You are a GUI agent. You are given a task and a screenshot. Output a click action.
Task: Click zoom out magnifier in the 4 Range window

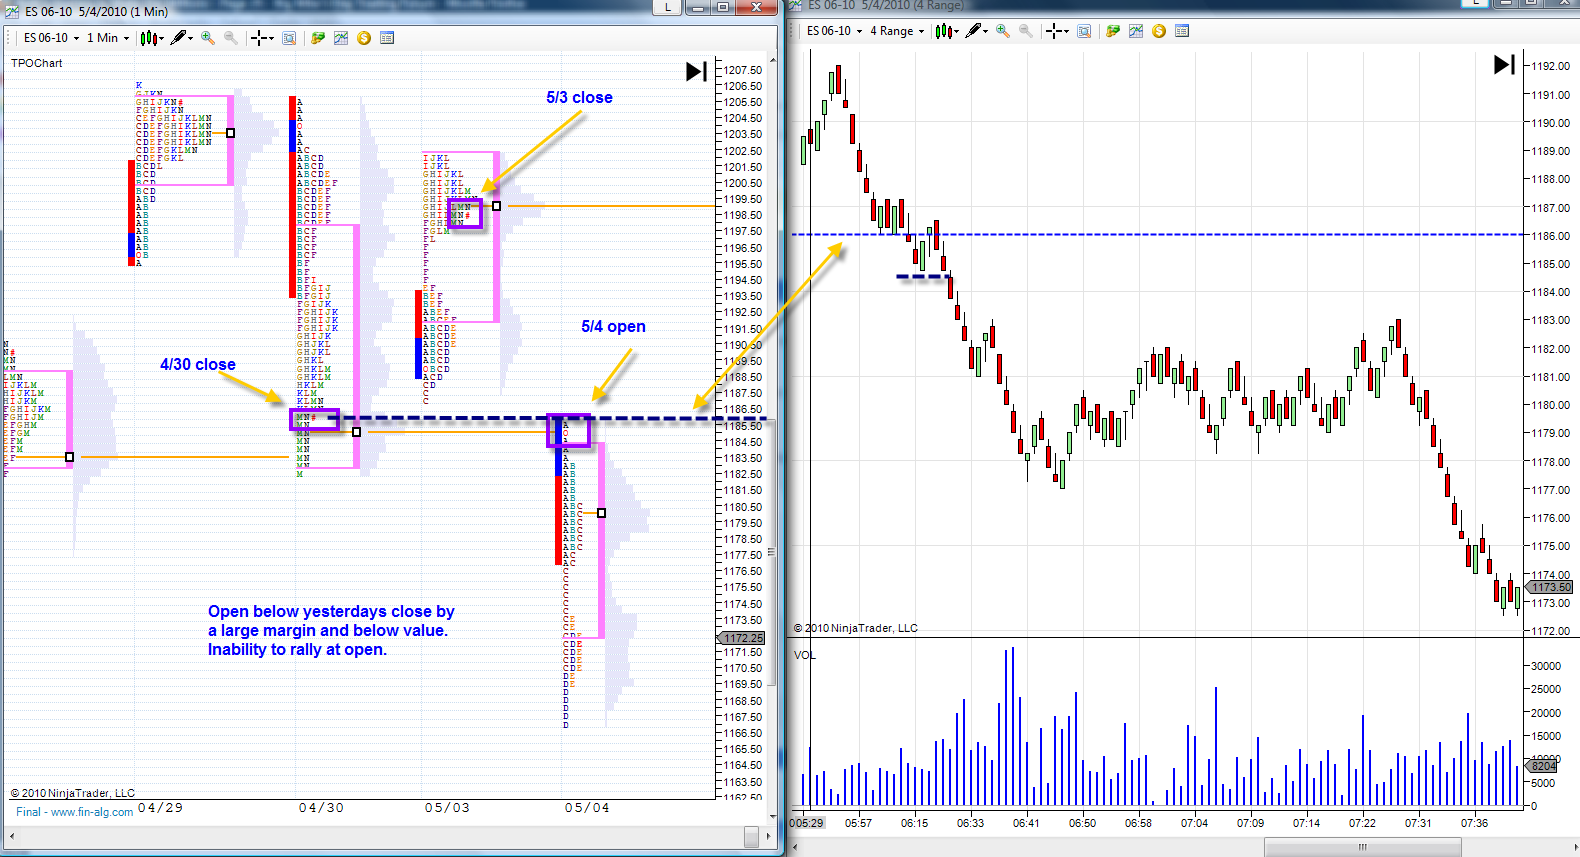(x=1026, y=31)
